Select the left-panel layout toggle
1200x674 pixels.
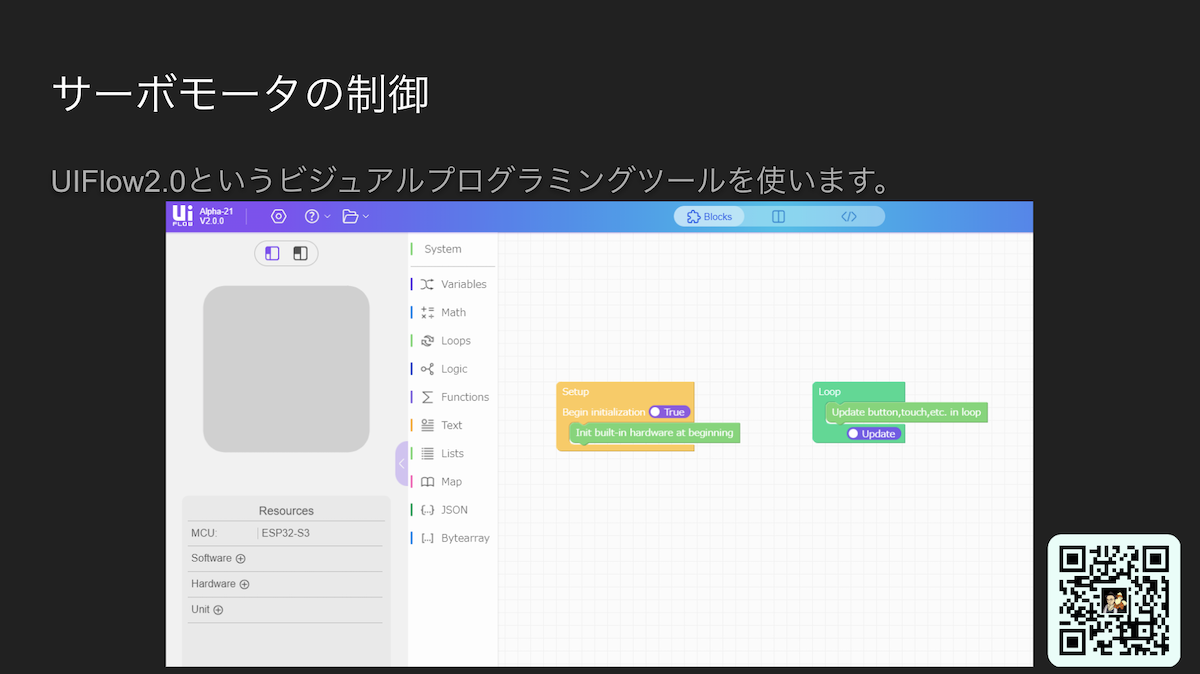coord(272,254)
